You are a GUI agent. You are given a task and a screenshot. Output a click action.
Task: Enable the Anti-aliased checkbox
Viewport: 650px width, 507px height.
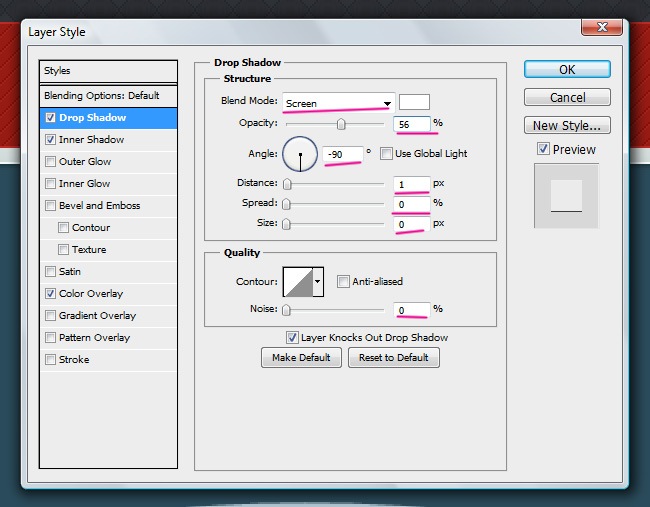[x=343, y=282]
